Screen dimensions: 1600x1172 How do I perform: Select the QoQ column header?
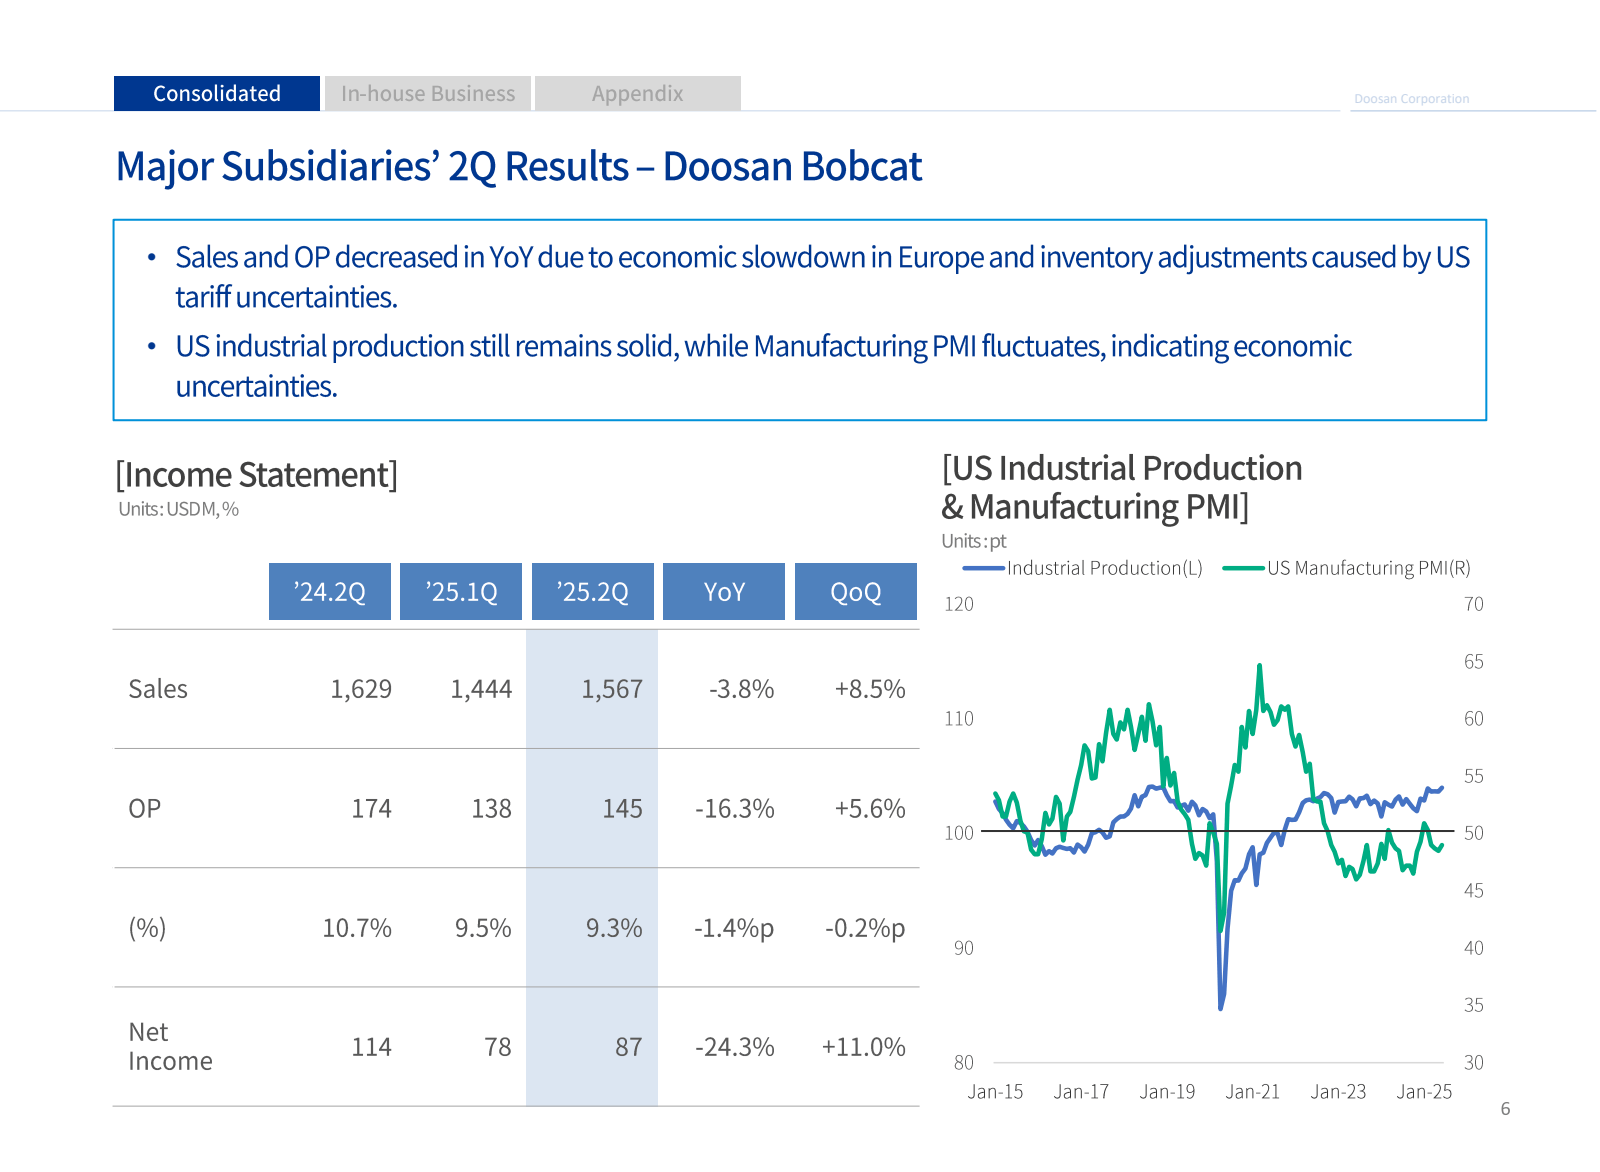pyautogui.click(x=856, y=592)
